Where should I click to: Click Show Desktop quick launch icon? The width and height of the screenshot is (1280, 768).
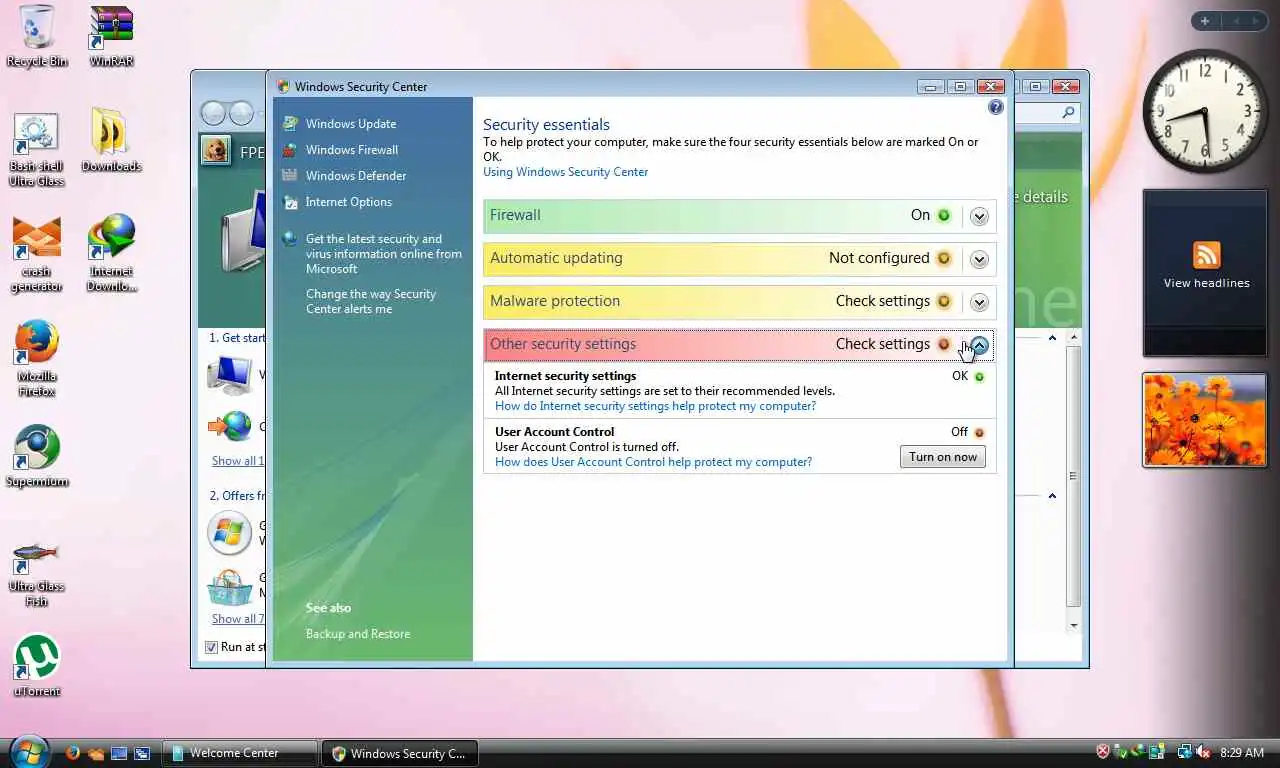pos(119,753)
